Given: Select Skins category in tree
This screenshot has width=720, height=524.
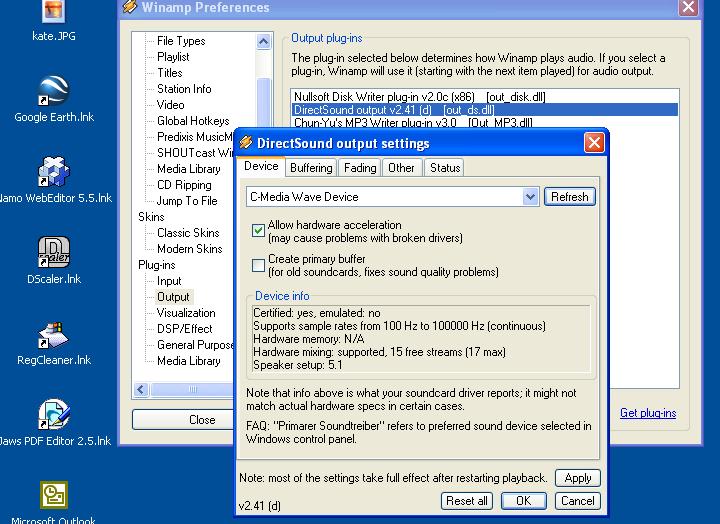Looking at the screenshot, I should [151, 217].
